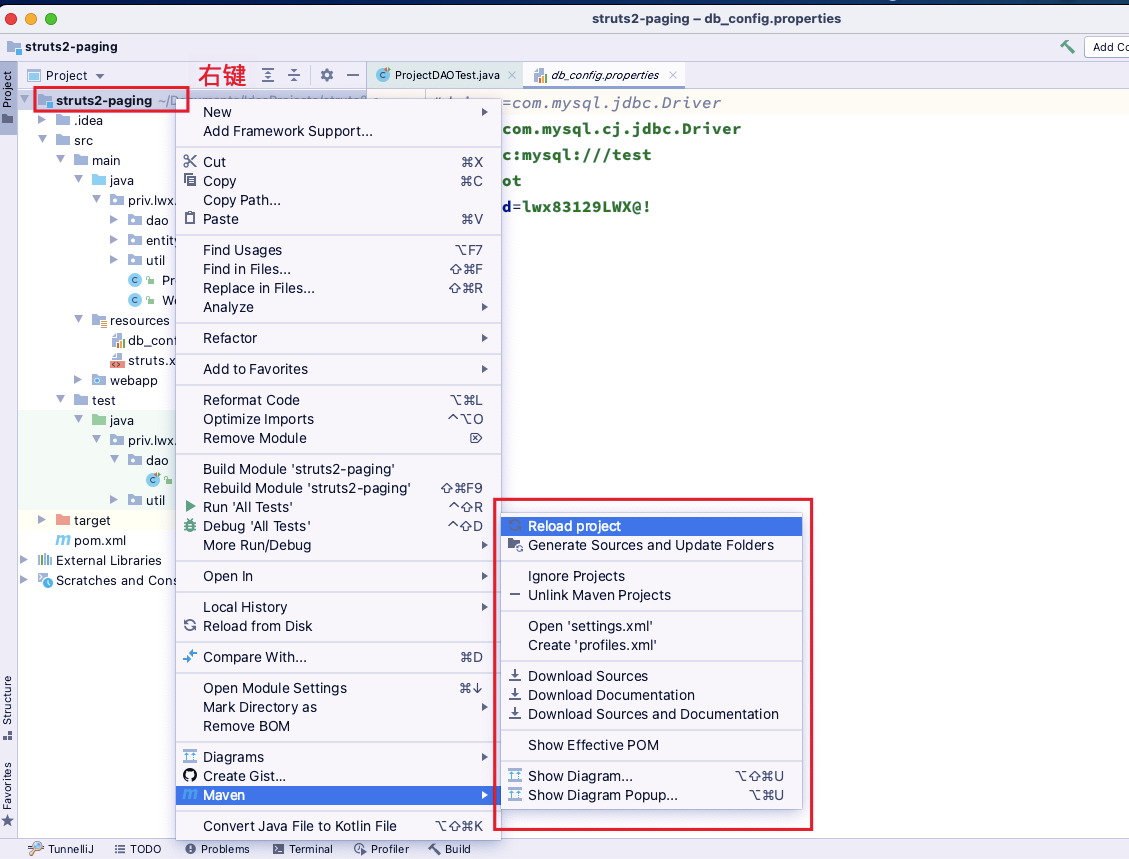Open the Build tool window
The width and height of the screenshot is (1129, 859).
click(x=450, y=849)
